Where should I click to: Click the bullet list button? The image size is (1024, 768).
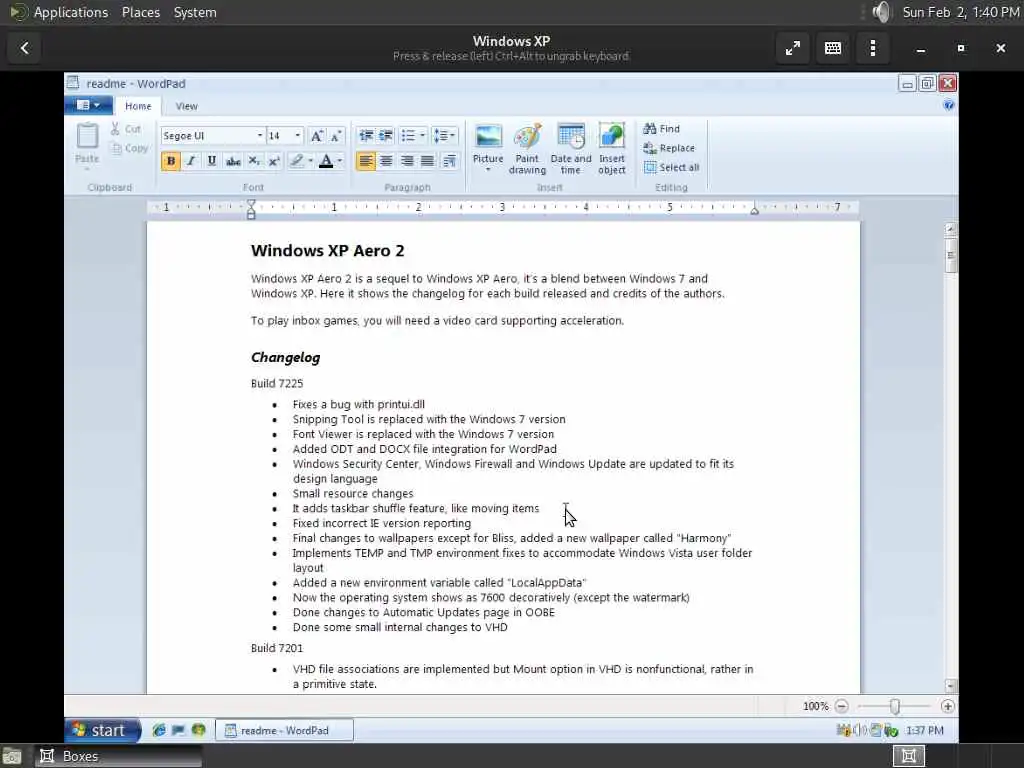tap(408, 136)
